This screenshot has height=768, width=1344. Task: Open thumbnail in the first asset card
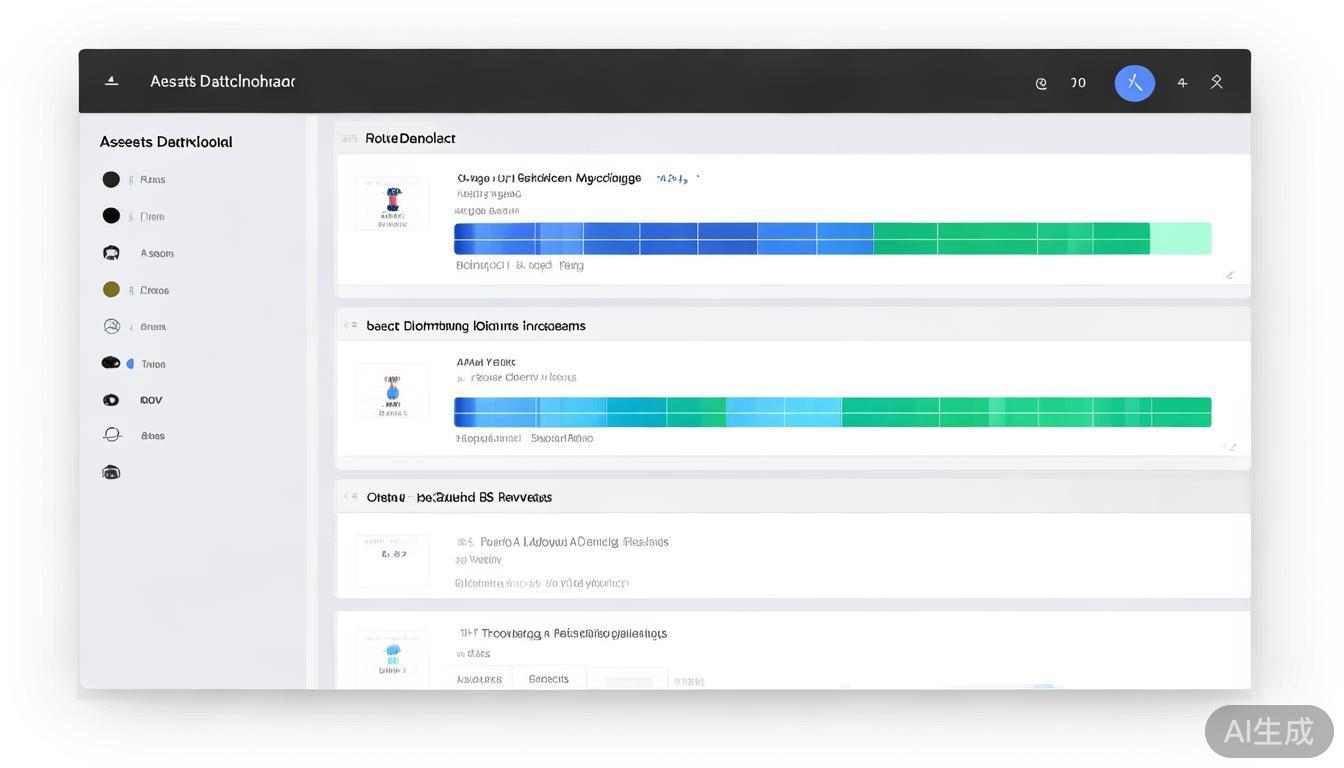pyautogui.click(x=392, y=204)
